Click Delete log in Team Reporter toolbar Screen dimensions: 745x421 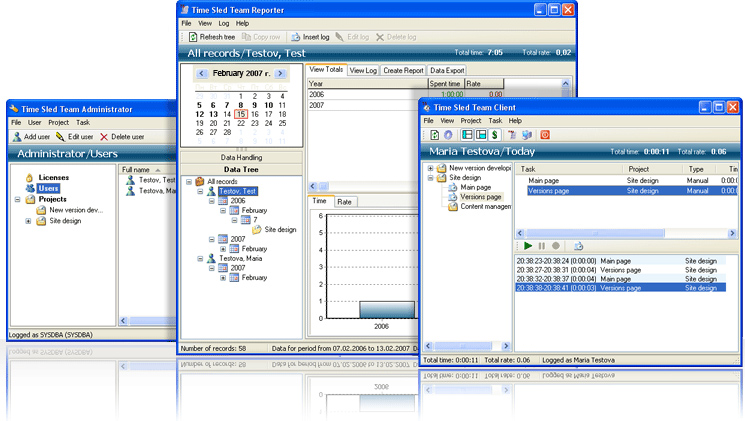(x=396, y=37)
